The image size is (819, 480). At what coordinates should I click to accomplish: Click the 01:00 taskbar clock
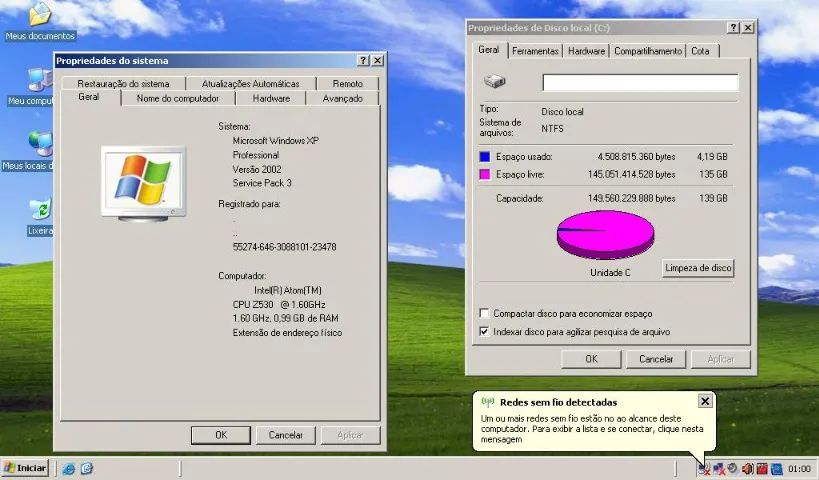pos(799,469)
